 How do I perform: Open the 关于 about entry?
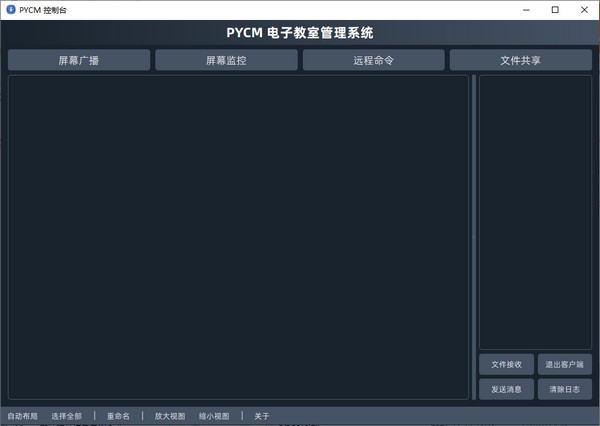pos(262,416)
